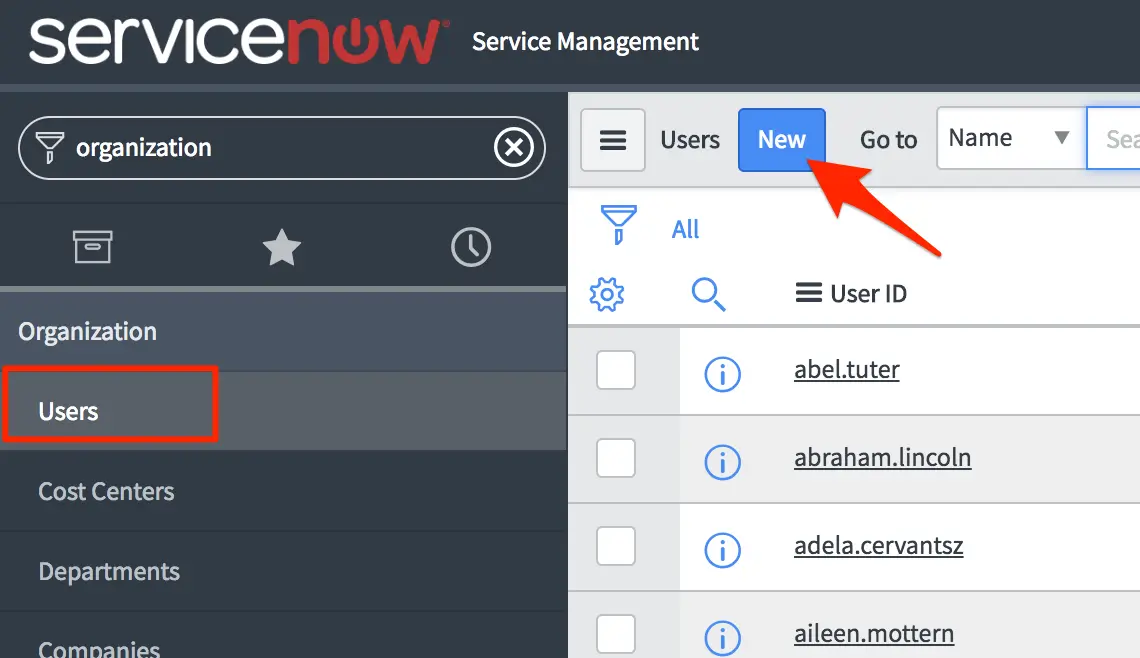Image resolution: width=1140 pixels, height=658 pixels.
Task: Collapse the Organization application menu
Action: (283, 332)
